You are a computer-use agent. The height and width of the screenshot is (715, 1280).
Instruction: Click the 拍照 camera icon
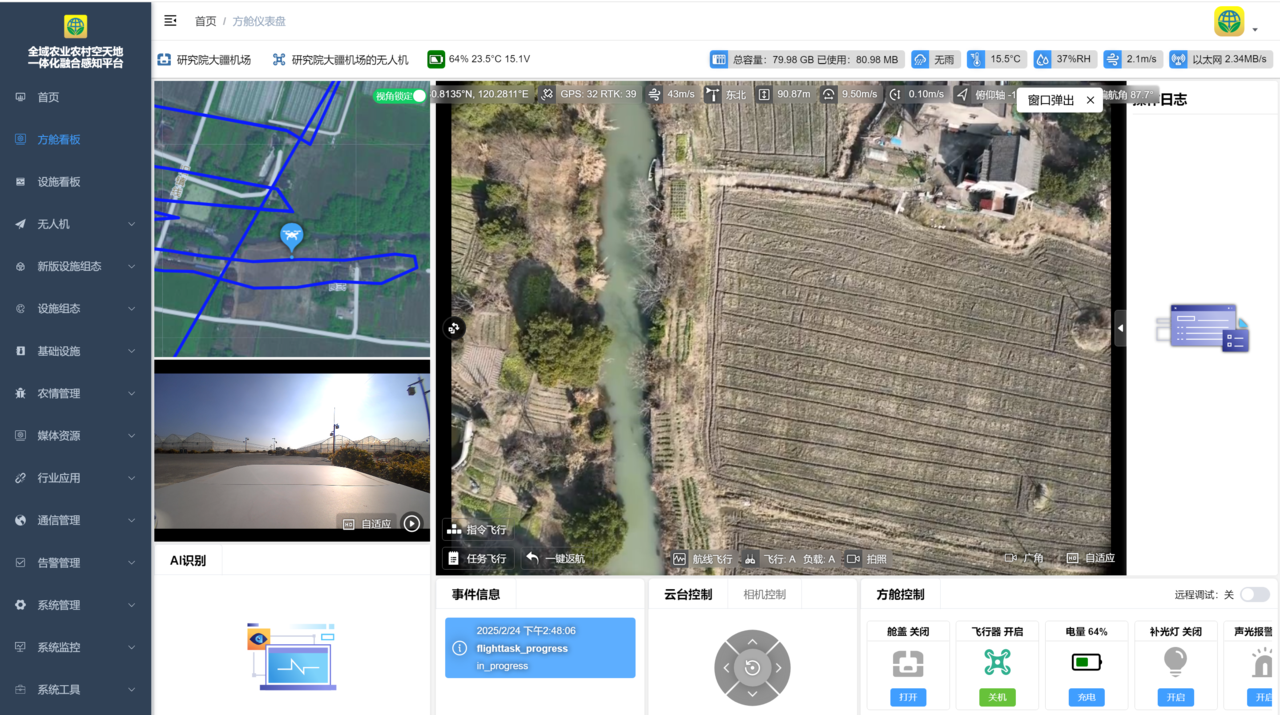[853, 559]
